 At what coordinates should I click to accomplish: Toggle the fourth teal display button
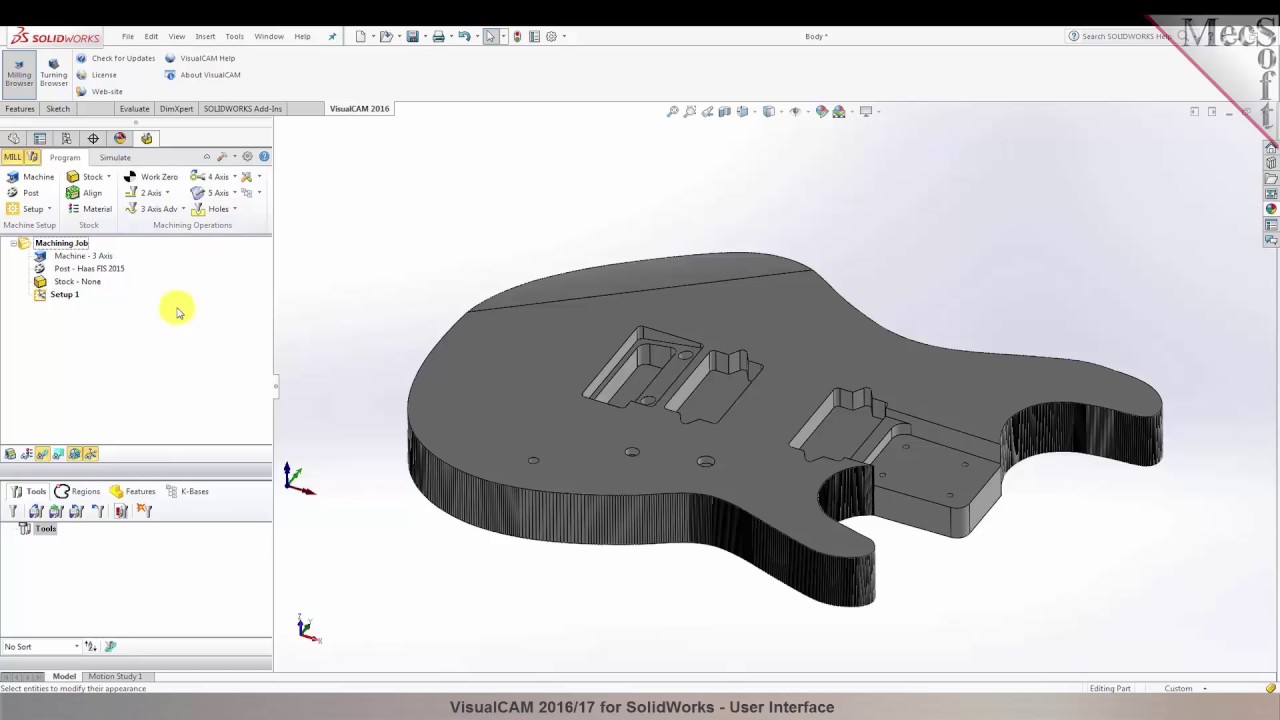coord(58,454)
